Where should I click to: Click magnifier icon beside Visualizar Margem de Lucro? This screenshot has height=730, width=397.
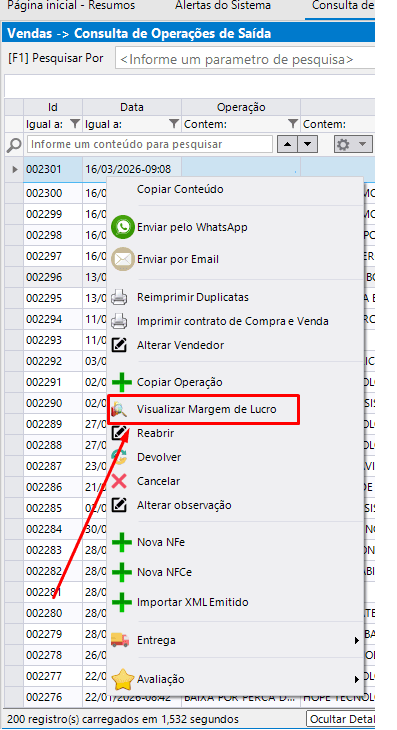[x=120, y=410]
